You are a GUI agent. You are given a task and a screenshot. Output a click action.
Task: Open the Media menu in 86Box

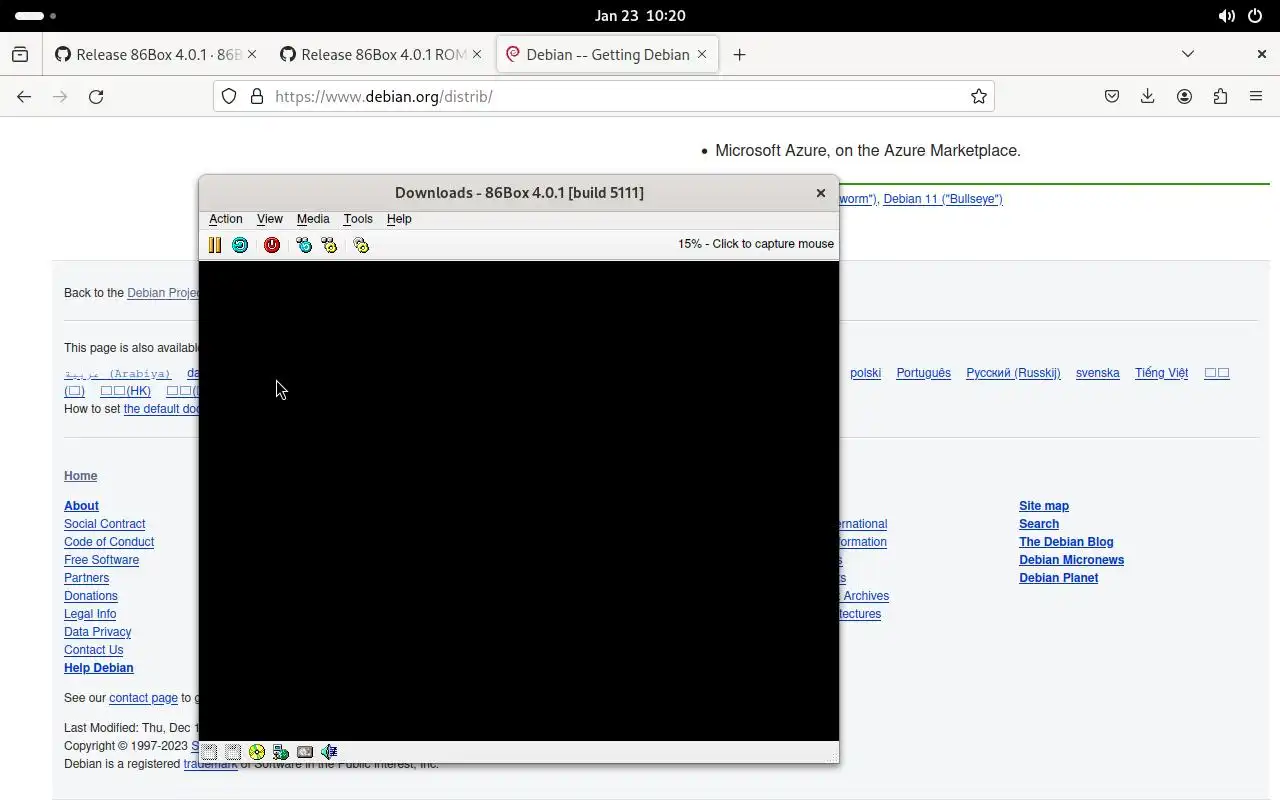point(313,219)
